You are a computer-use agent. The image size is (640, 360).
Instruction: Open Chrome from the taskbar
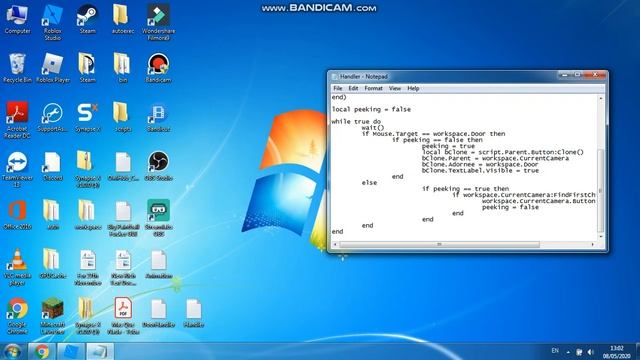point(42,351)
